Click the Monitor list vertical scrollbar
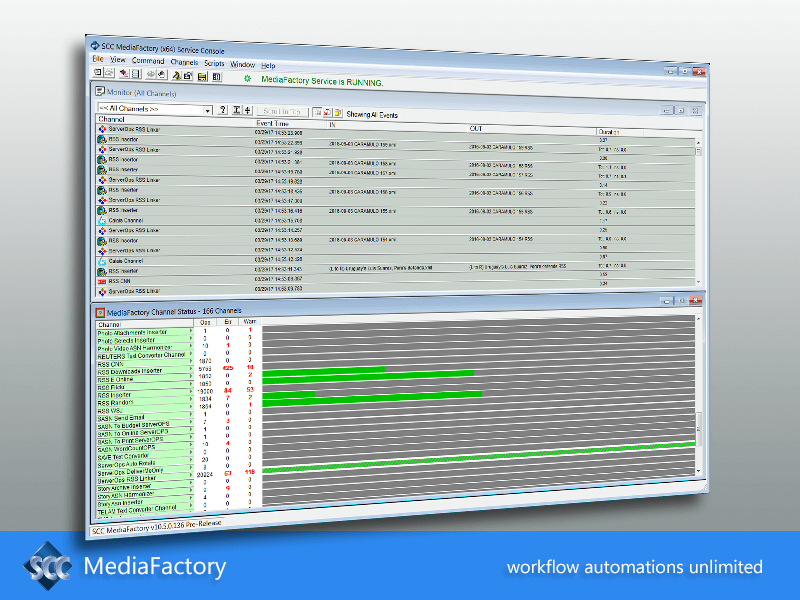This screenshot has width=800, height=600. (x=698, y=212)
